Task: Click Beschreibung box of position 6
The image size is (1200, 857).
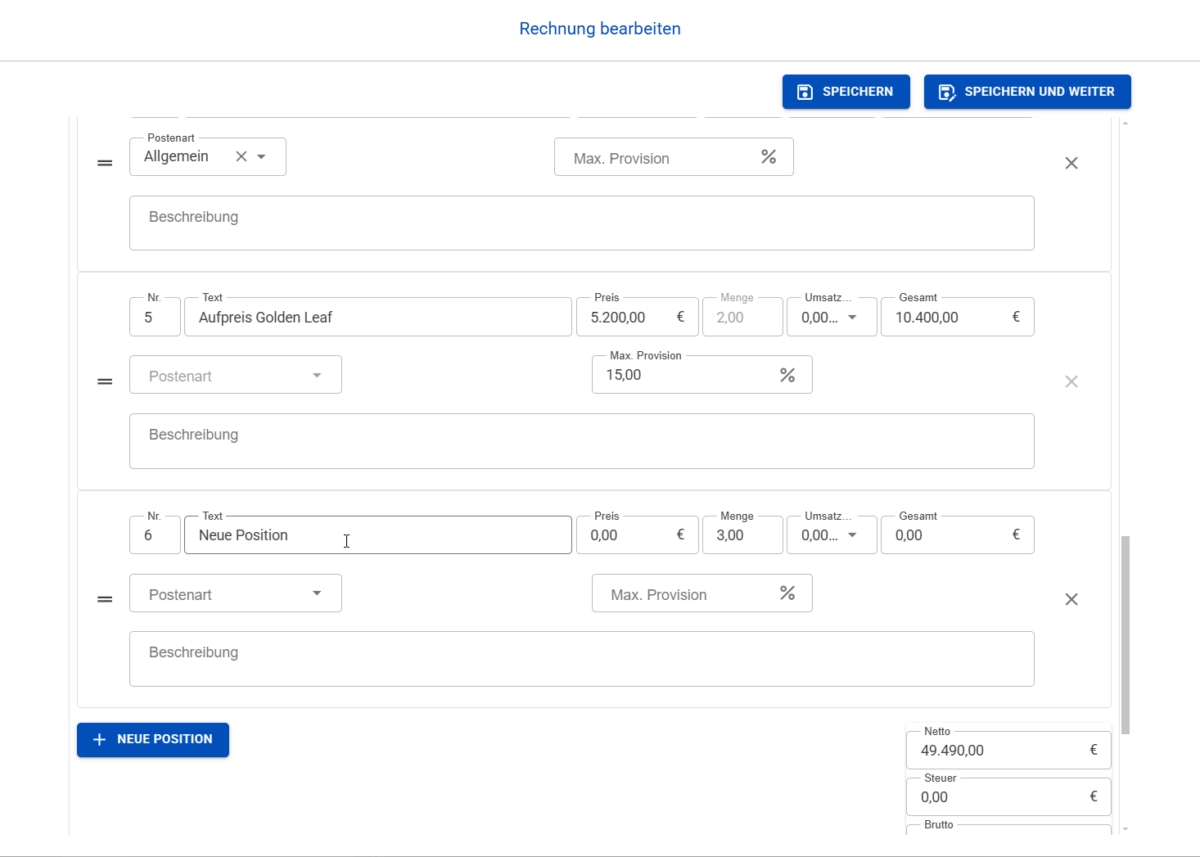Action: pos(581,659)
